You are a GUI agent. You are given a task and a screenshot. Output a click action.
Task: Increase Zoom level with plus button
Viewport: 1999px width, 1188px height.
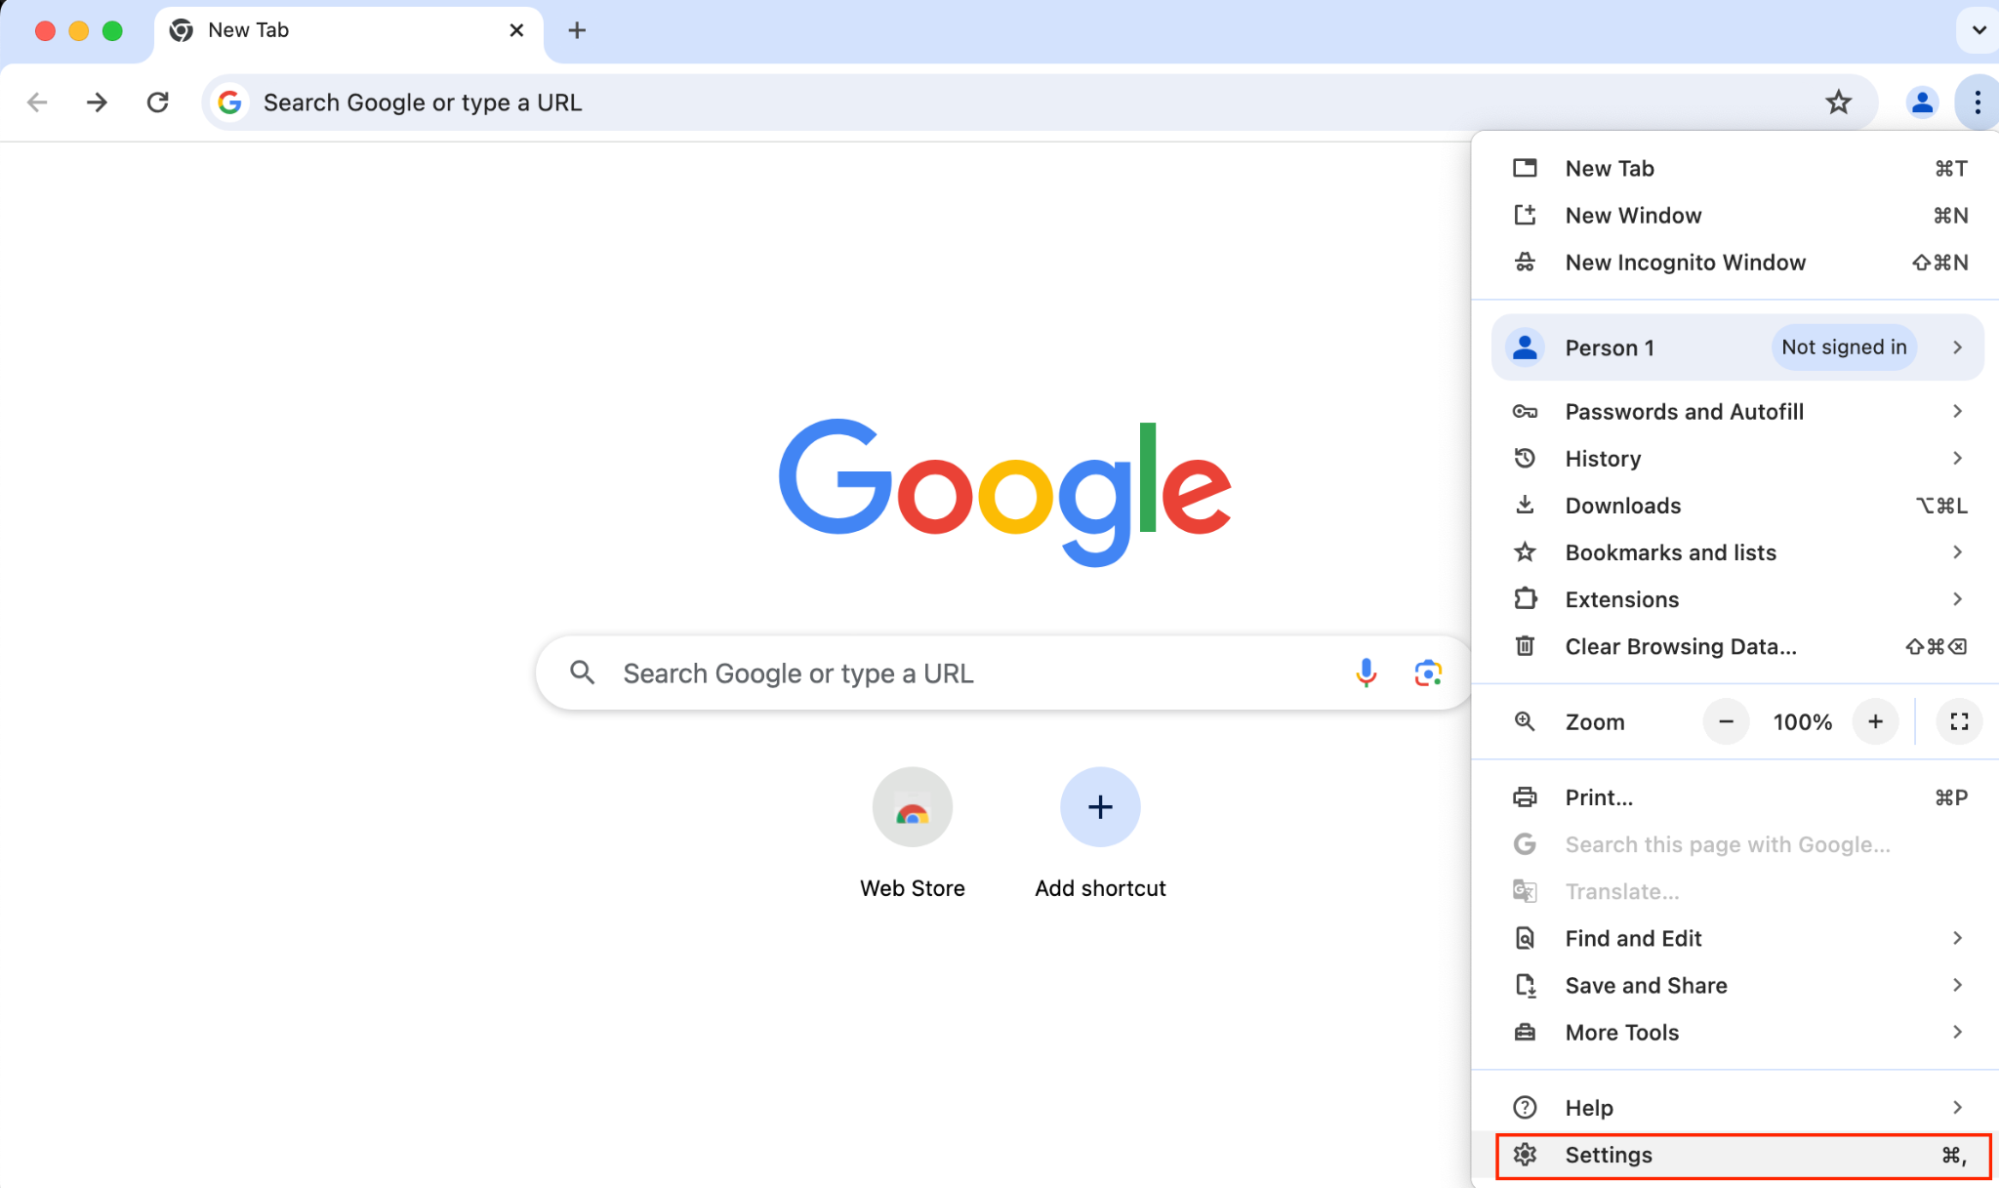coord(1877,721)
